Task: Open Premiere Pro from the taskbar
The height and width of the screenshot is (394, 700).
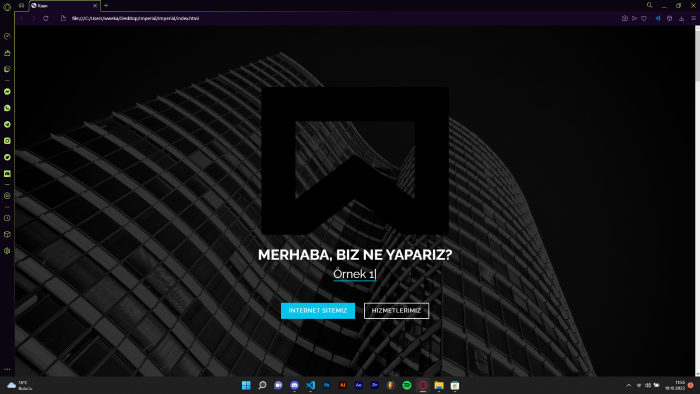Action: coord(375,385)
